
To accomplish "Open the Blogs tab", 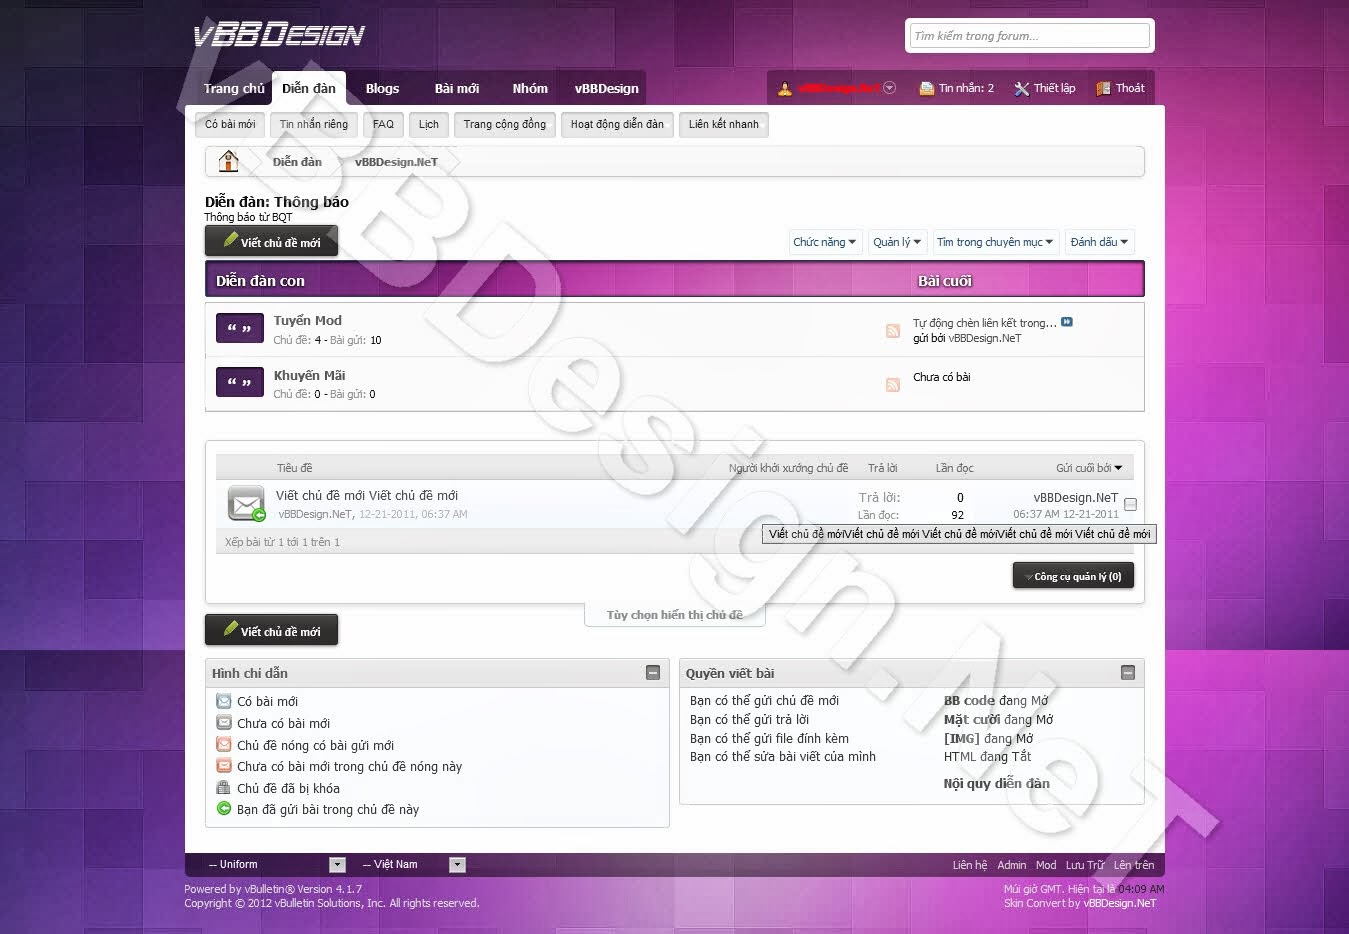I will (x=382, y=88).
